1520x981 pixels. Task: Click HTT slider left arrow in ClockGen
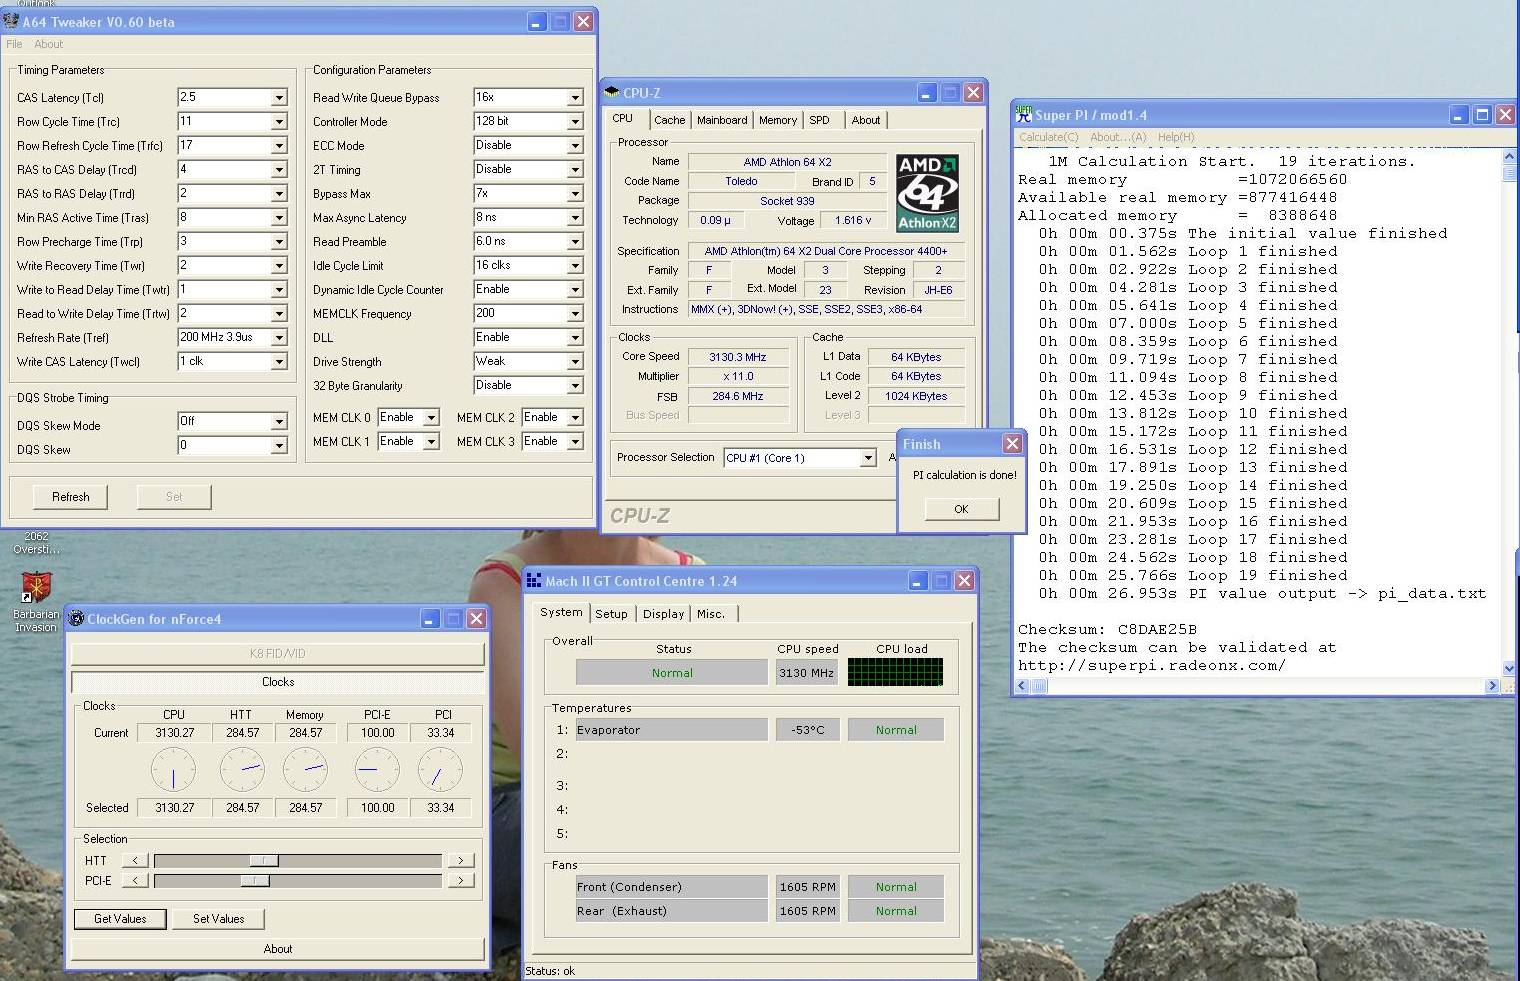(x=135, y=860)
